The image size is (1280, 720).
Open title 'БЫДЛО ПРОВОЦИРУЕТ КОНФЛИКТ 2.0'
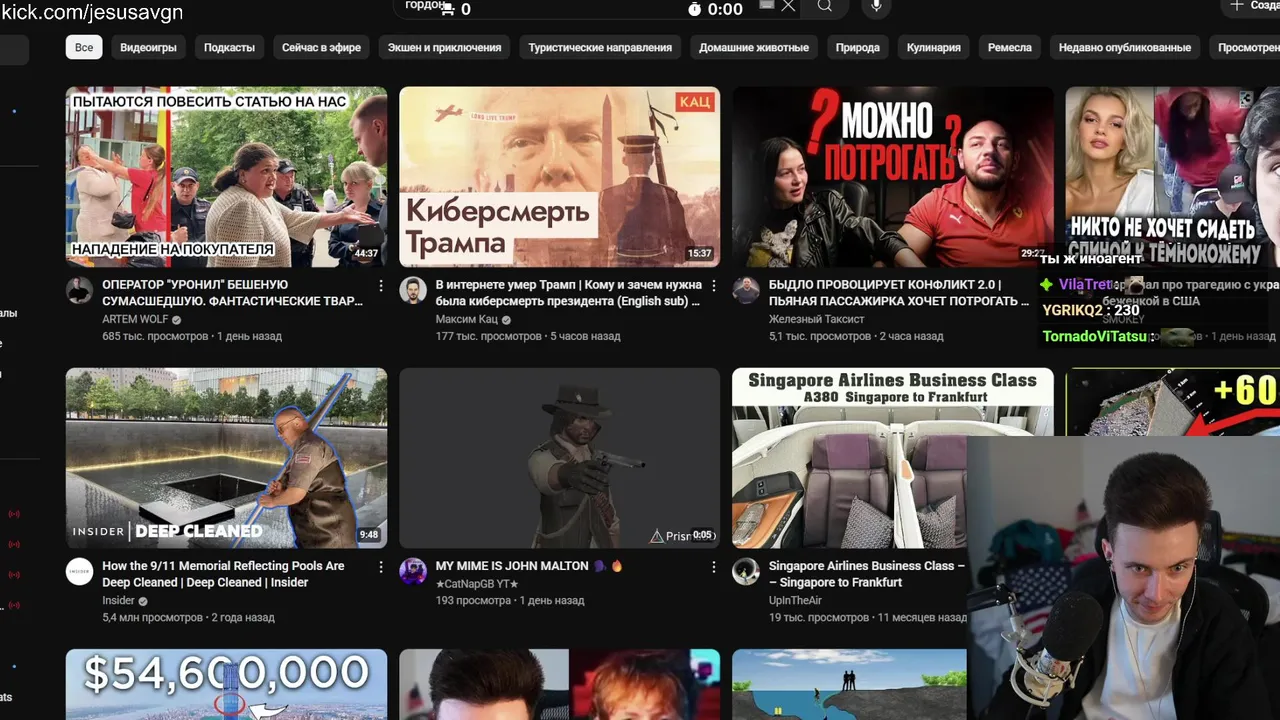pyautogui.click(x=899, y=293)
